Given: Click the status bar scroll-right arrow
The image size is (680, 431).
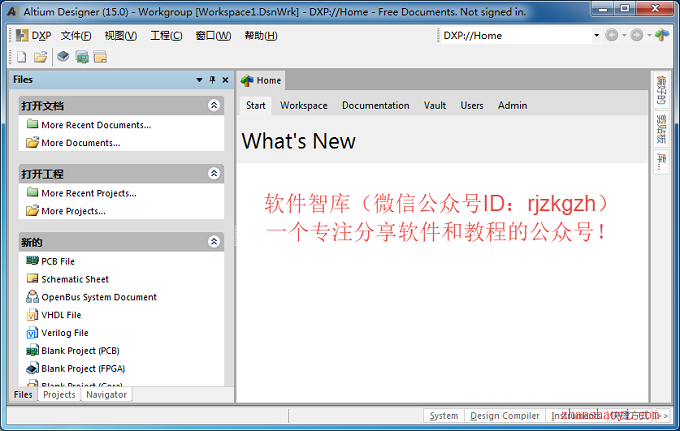Looking at the screenshot, I should (x=666, y=415).
